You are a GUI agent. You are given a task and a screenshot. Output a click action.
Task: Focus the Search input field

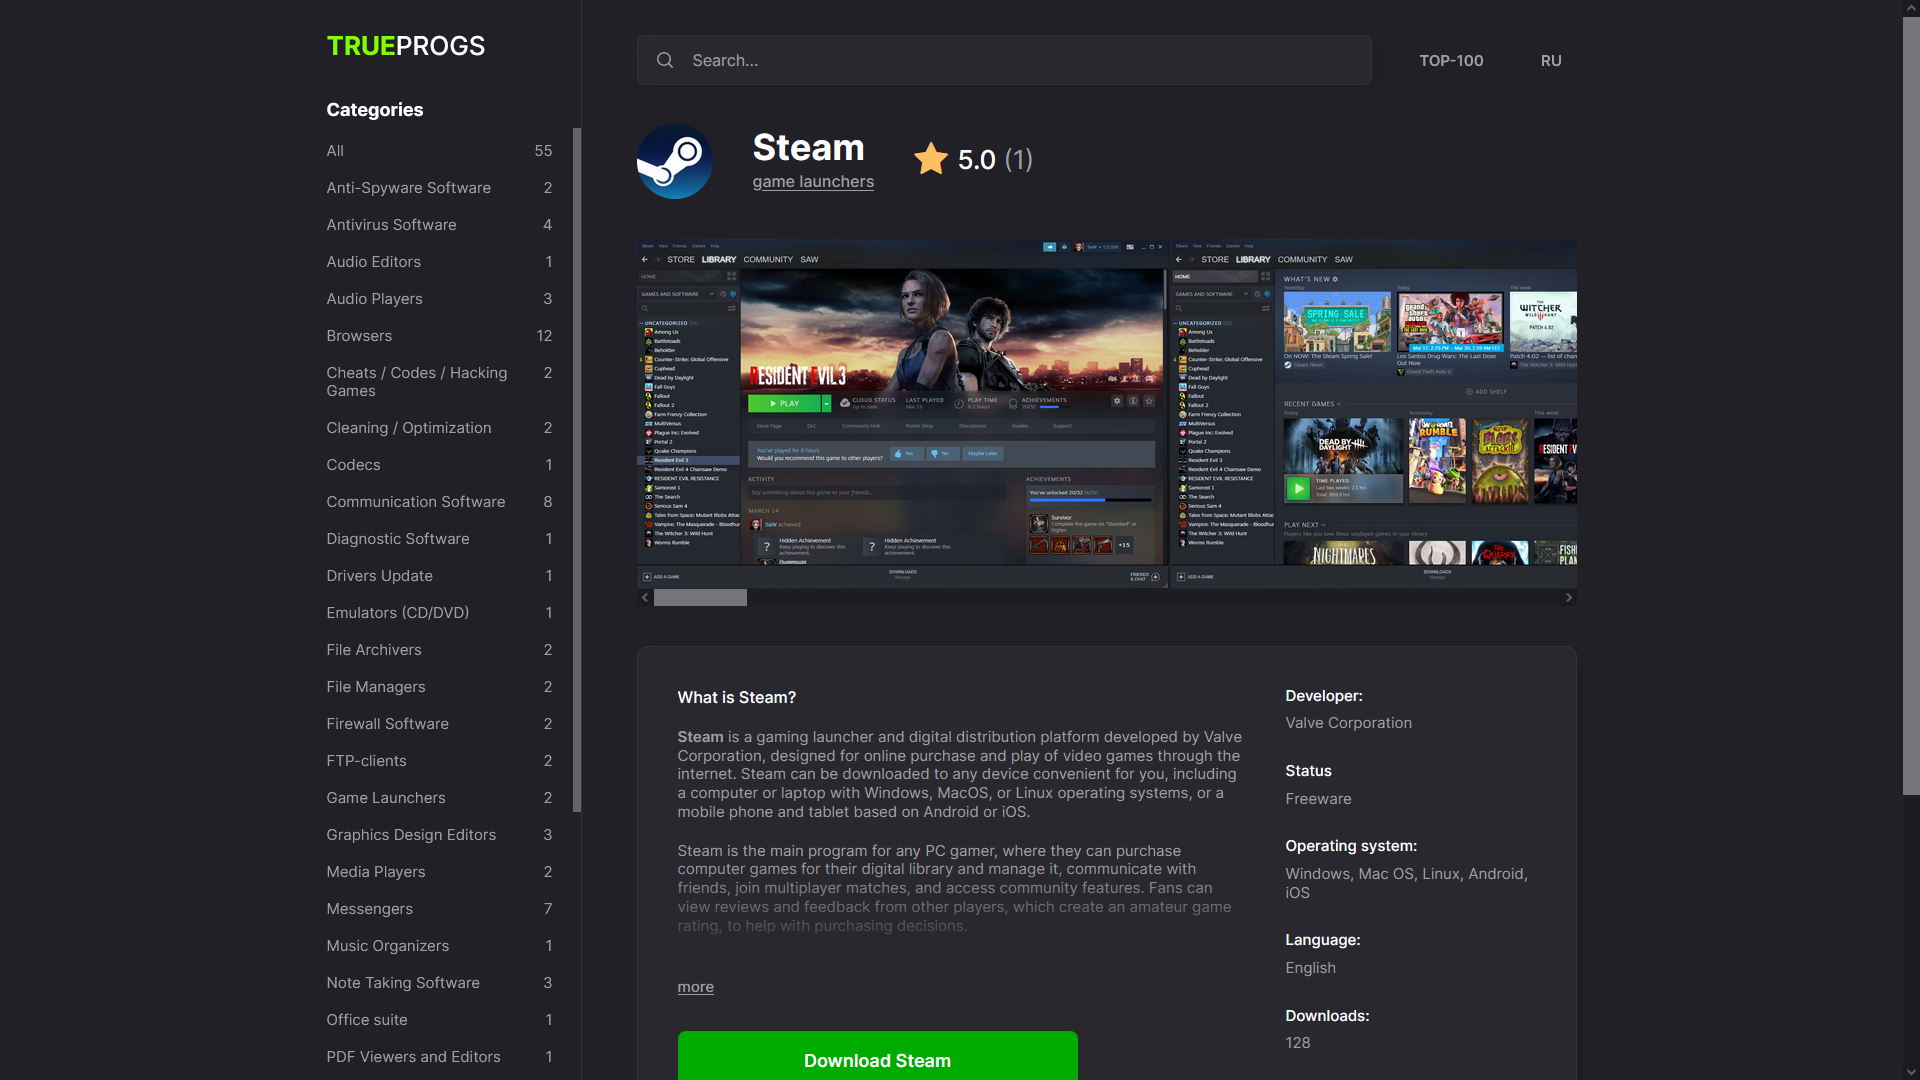point(1003,60)
